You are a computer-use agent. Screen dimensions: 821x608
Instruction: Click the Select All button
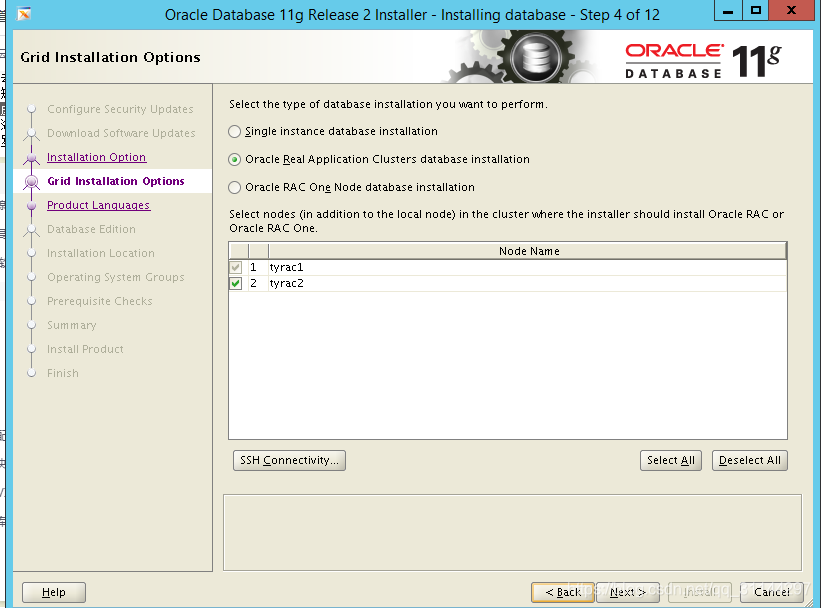coord(671,460)
